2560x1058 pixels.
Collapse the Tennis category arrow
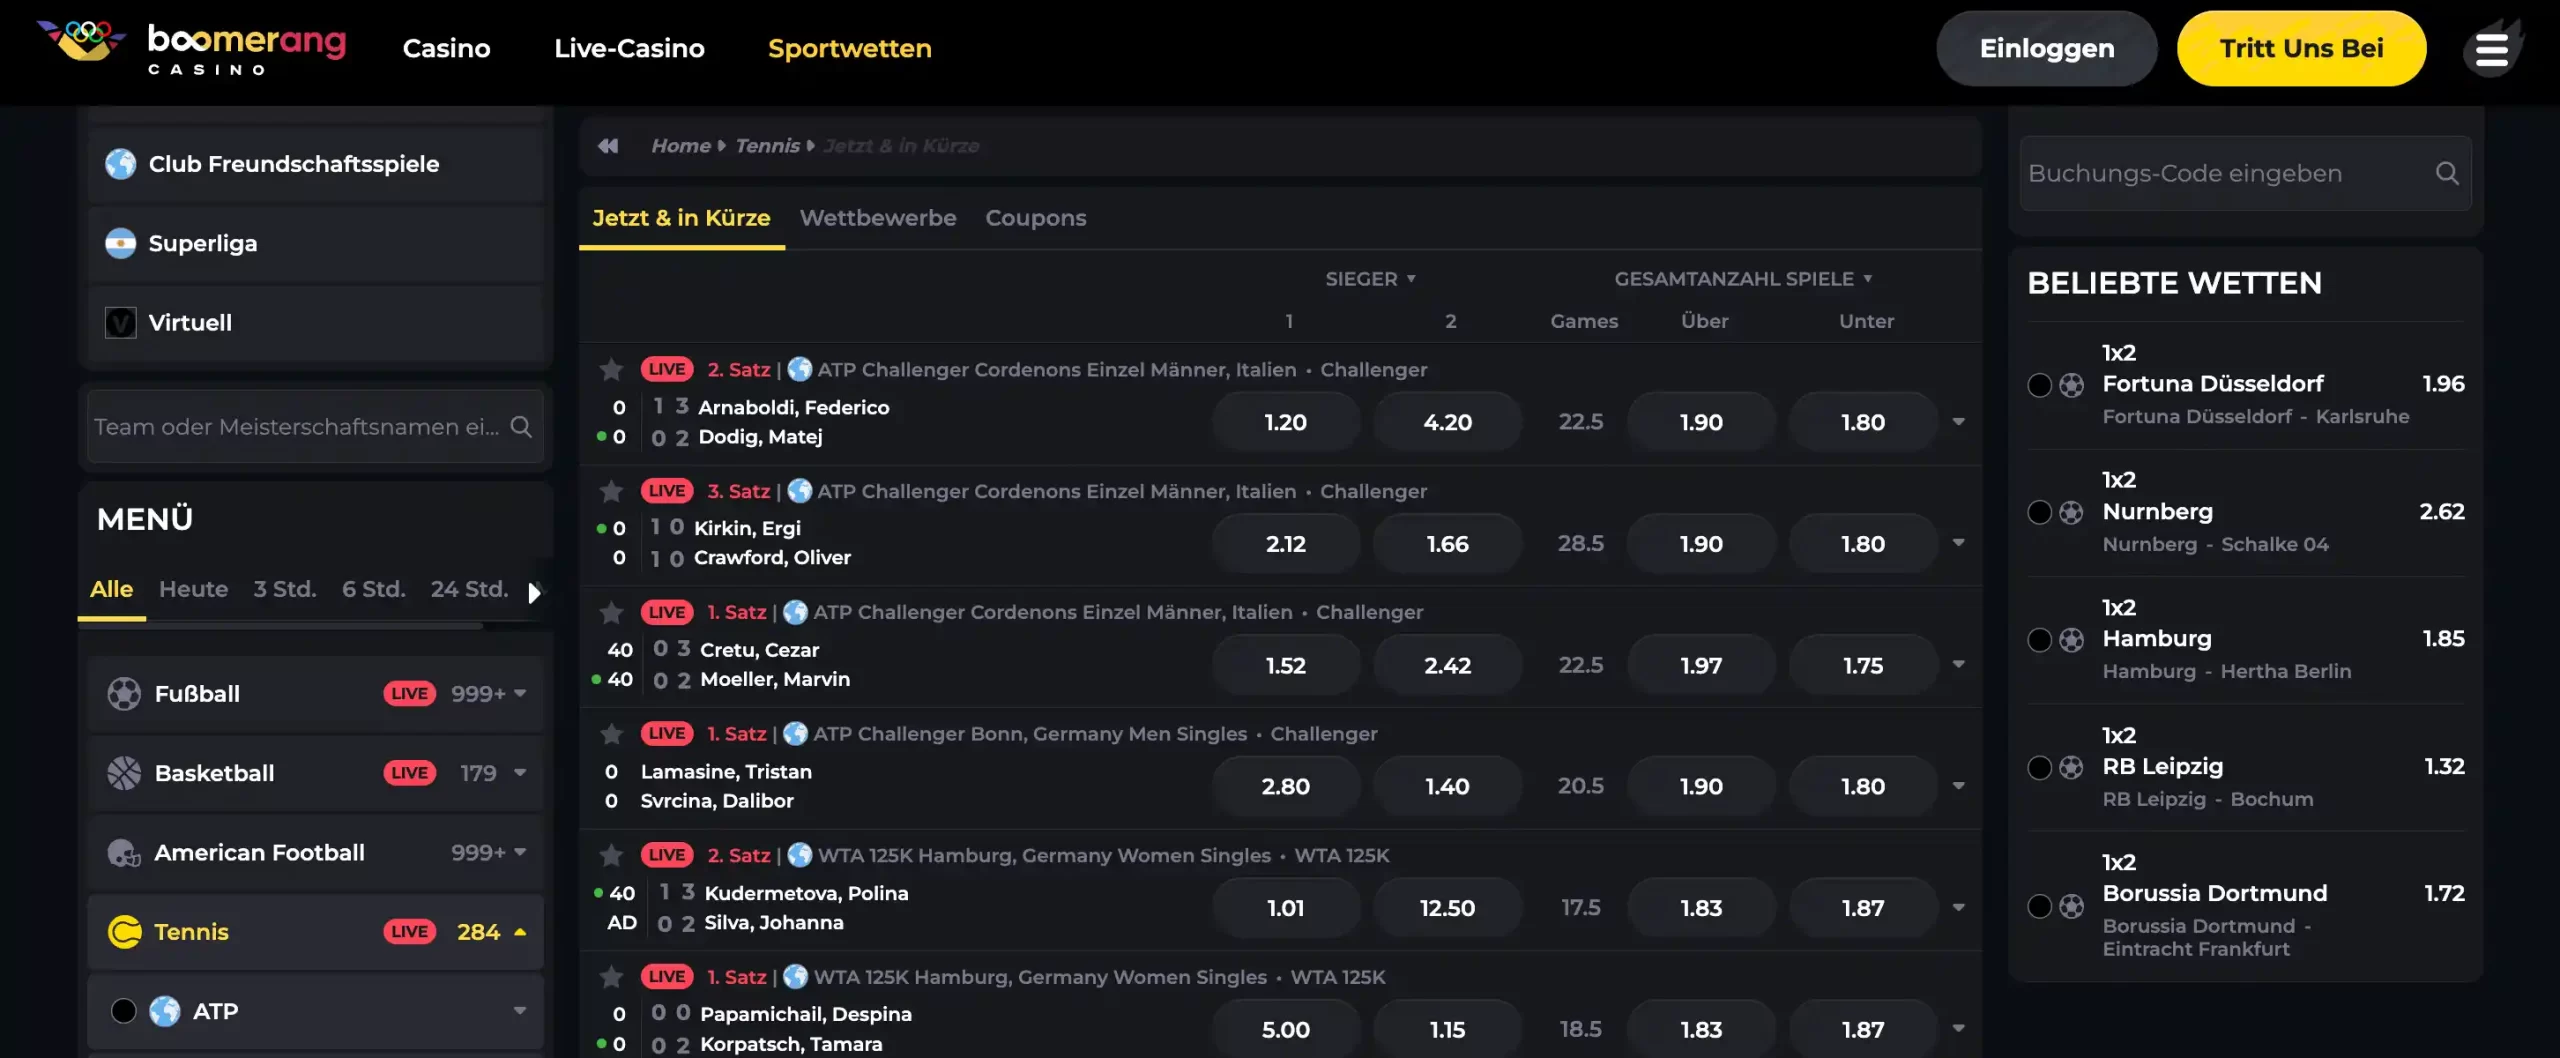[520, 932]
